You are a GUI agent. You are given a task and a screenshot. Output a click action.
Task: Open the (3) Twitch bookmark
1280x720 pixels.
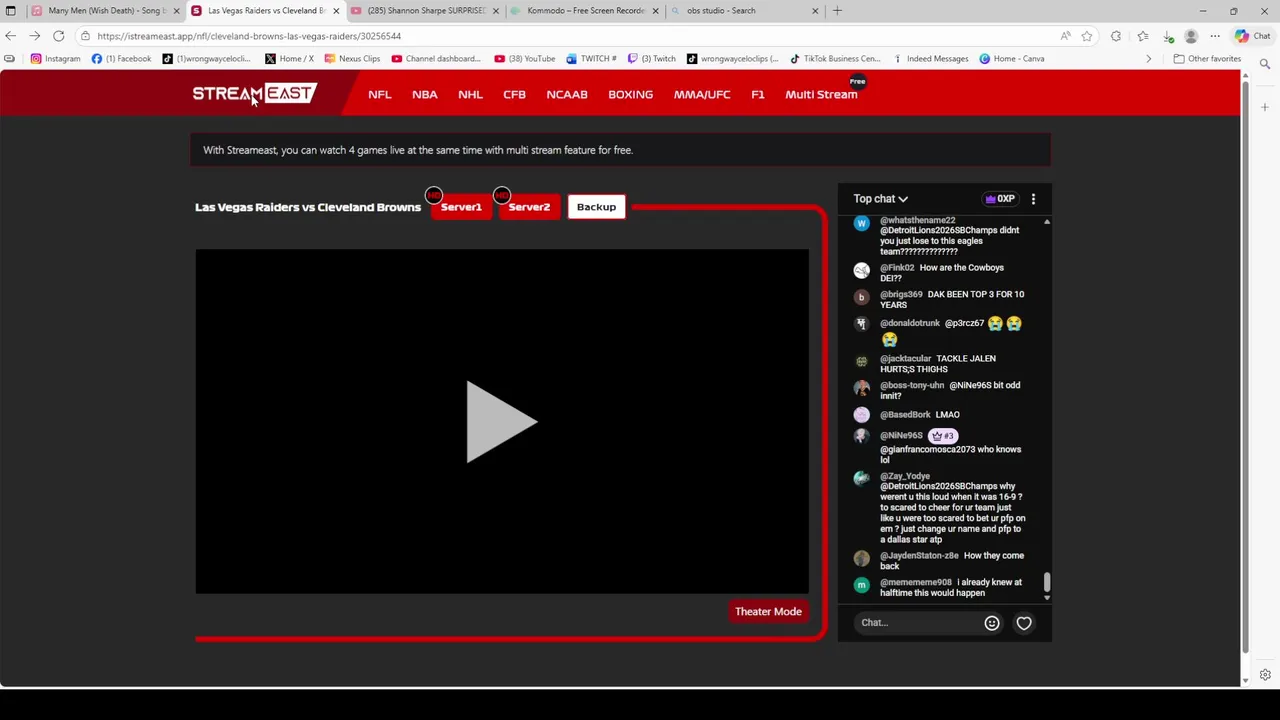(x=652, y=59)
